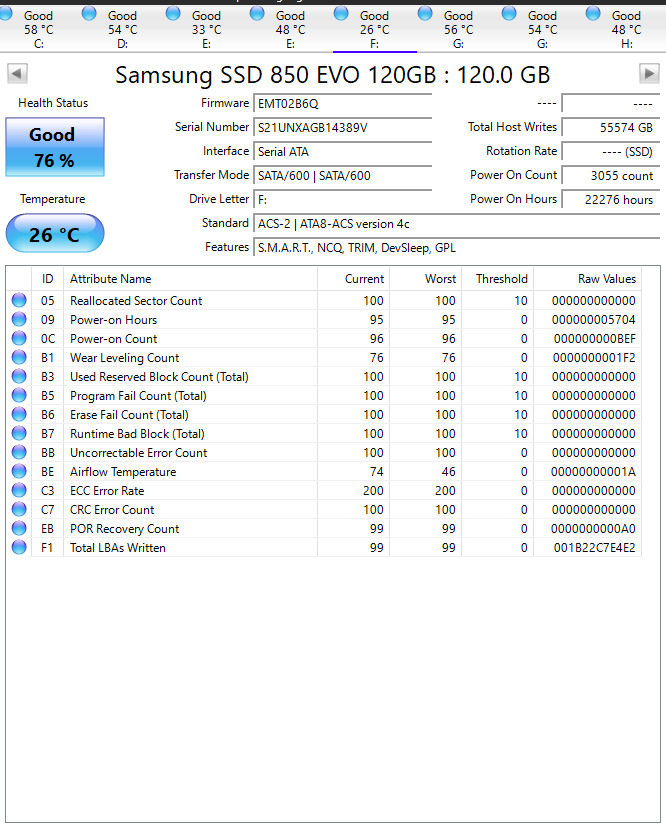Viewport: 666px width, 827px height.
Task: Click the Drive Letter field
Action: click(x=343, y=200)
